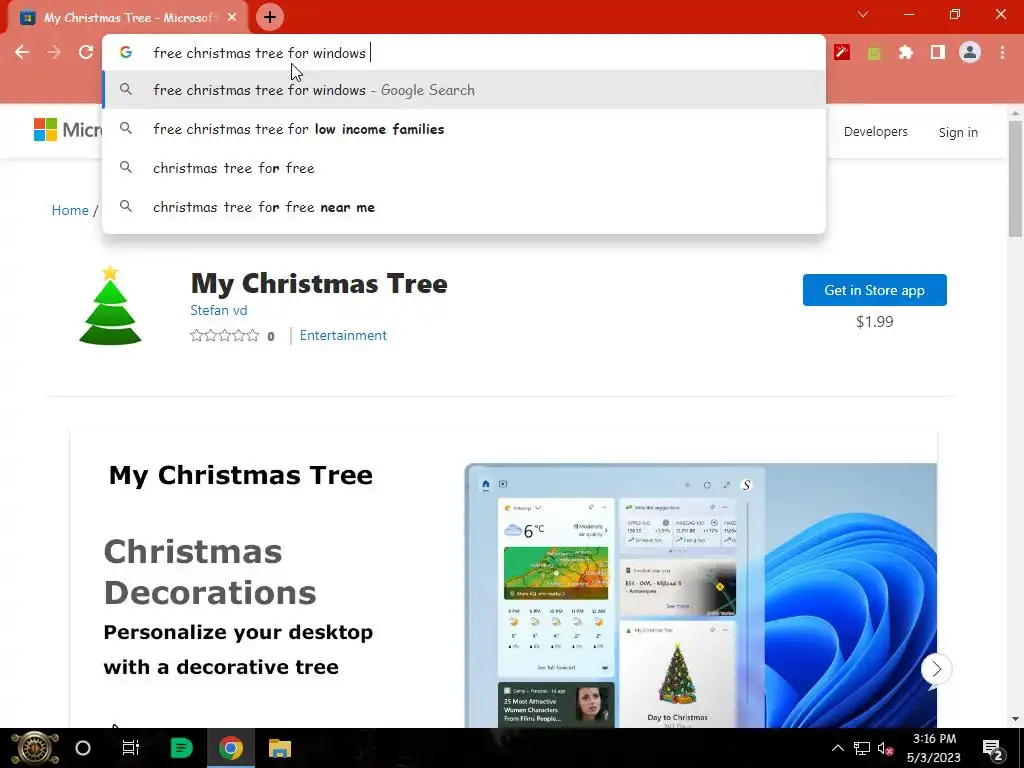Image resolution: width=1024 pixels, height=768 pixels.
Task: Click the Chrome taskbar icon
Action: (231, 748)
